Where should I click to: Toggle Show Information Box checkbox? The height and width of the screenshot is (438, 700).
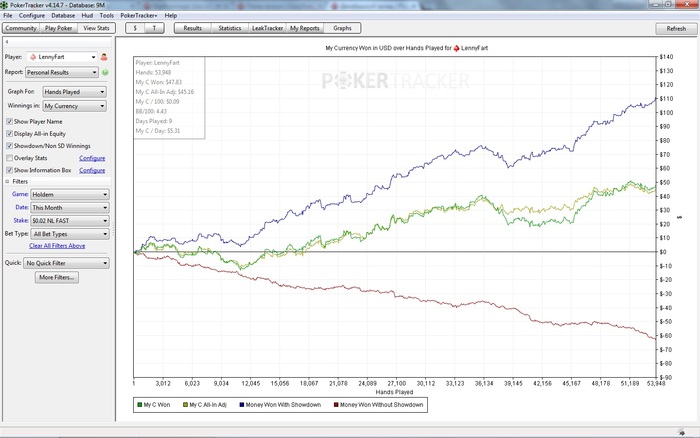click(x=9, y=170)
